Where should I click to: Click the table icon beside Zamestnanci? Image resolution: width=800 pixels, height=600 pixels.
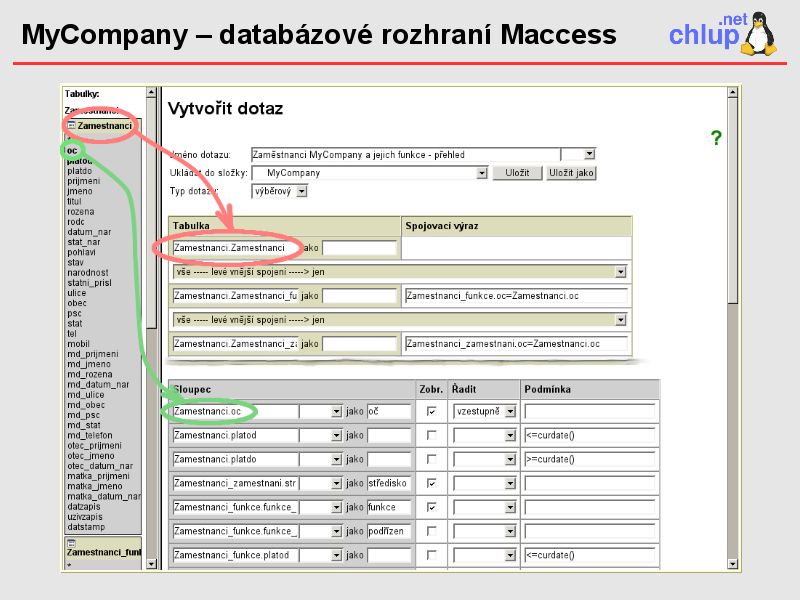click(71, 126)
